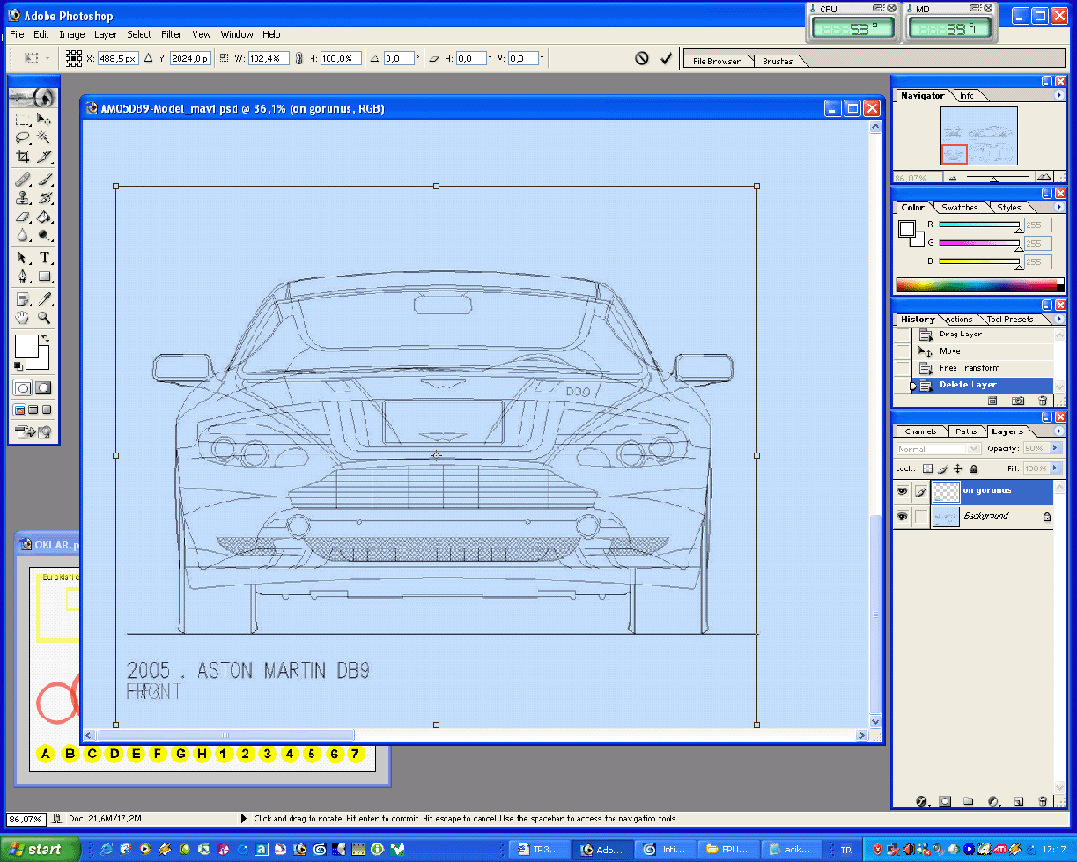The width and height of the screenshot is (1077, 862).
Task: Open the Filter menu
Action: click(x=171, y=34)
